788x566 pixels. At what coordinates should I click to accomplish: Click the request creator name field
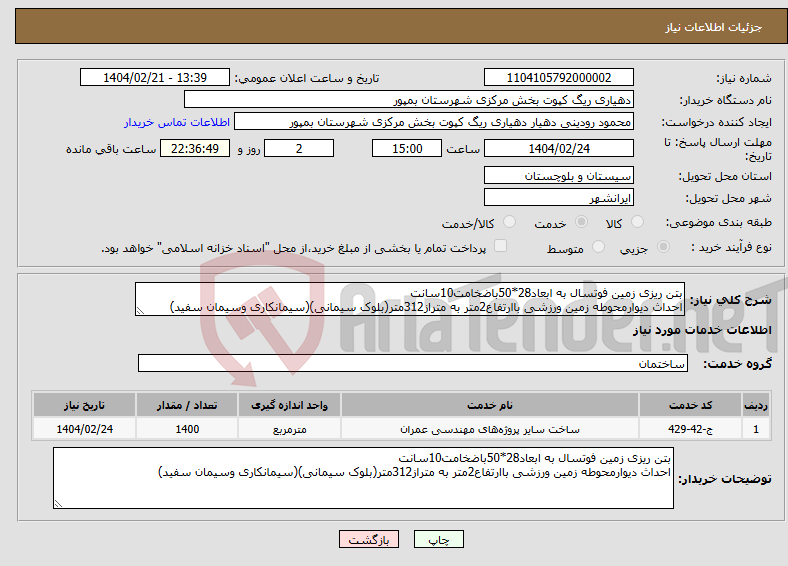(434, 122)
